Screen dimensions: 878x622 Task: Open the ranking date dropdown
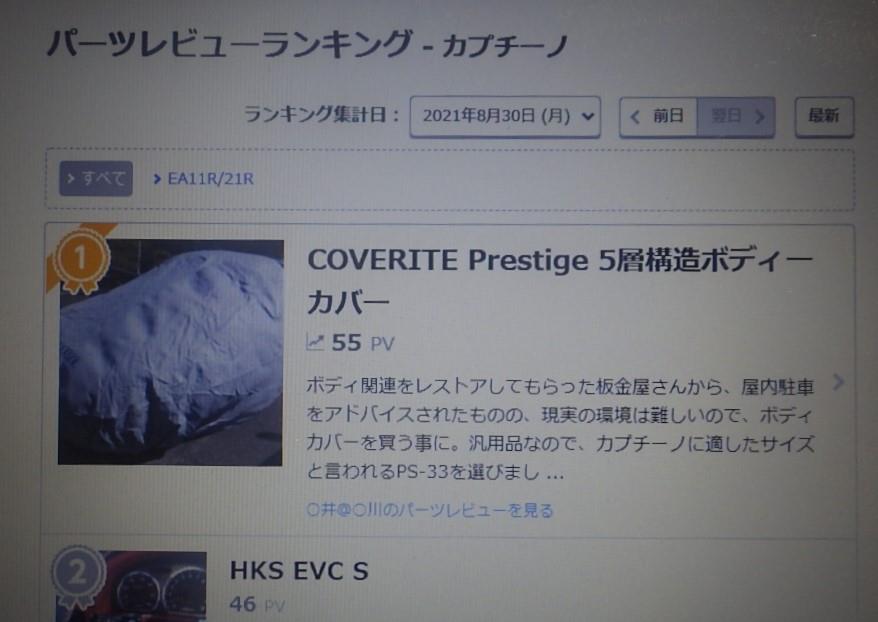(x=505, y=116)
